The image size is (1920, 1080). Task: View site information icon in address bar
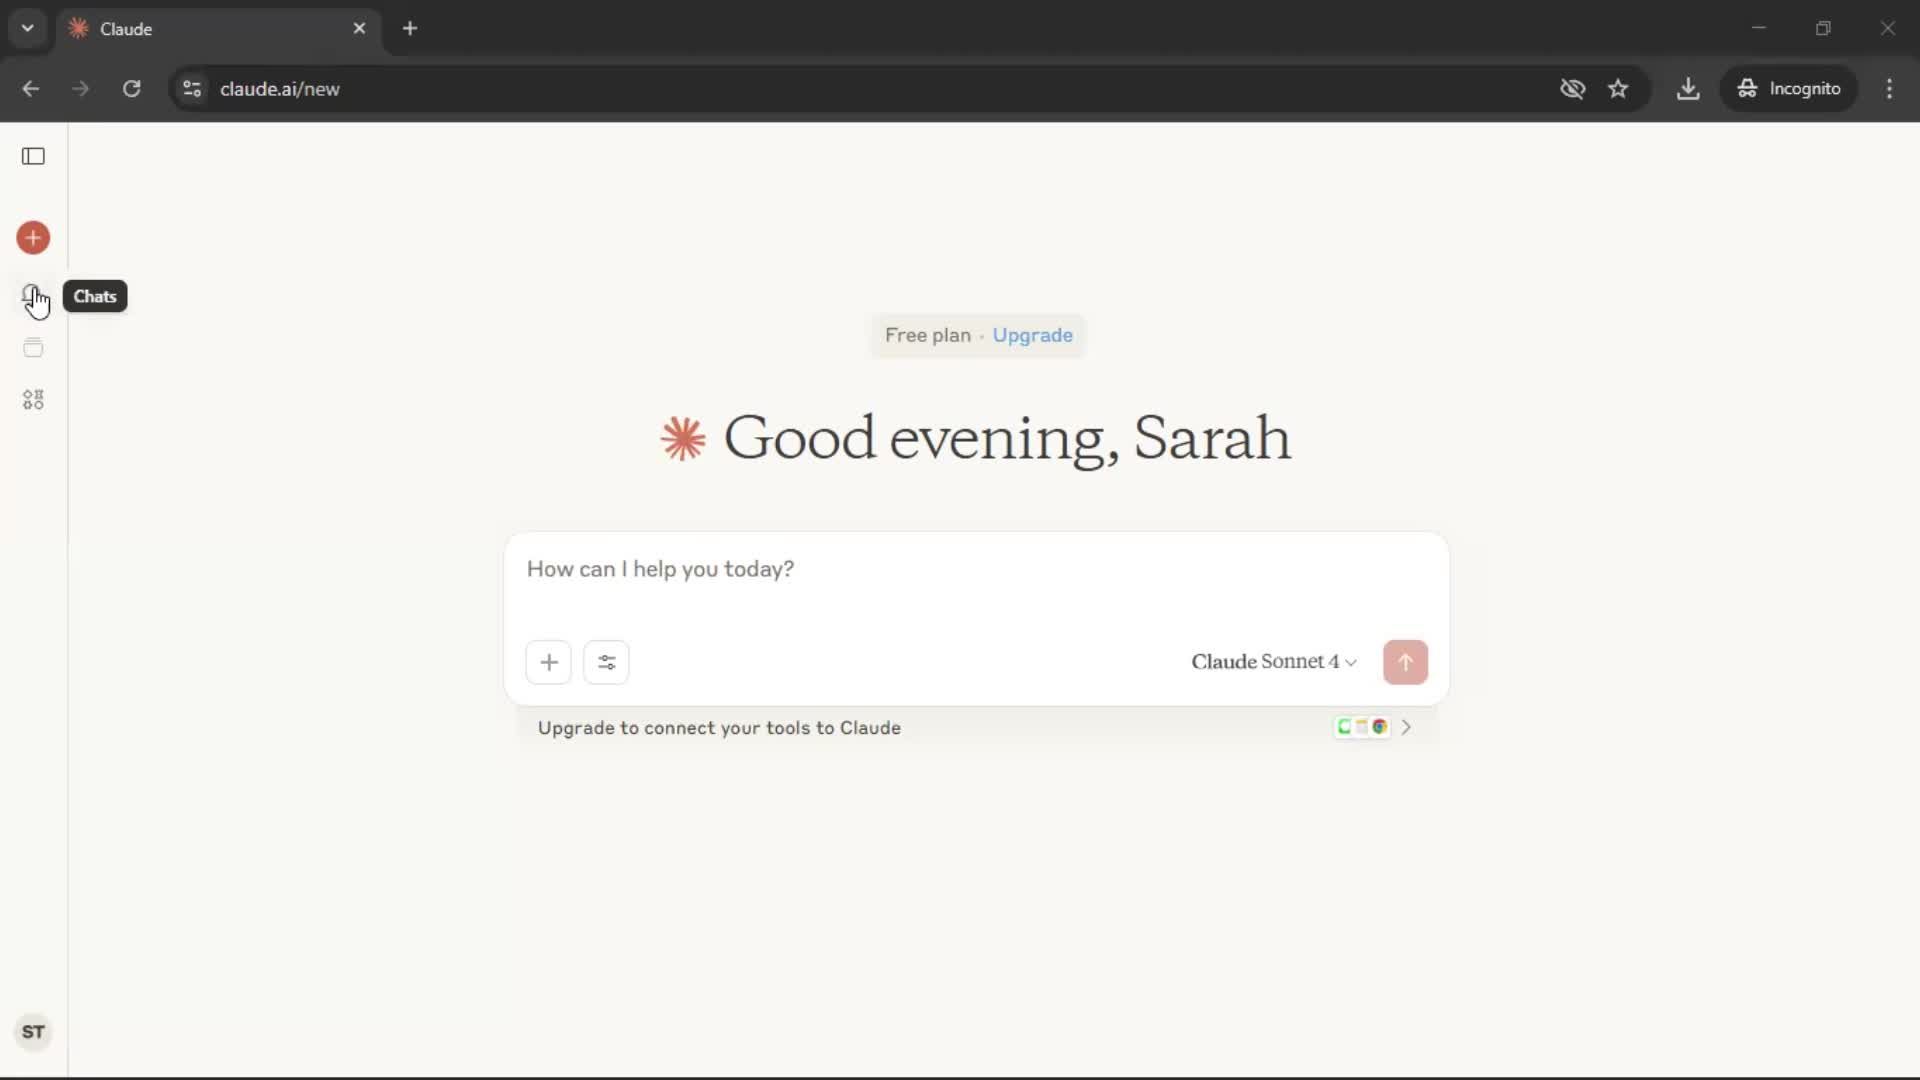[192, 89]
